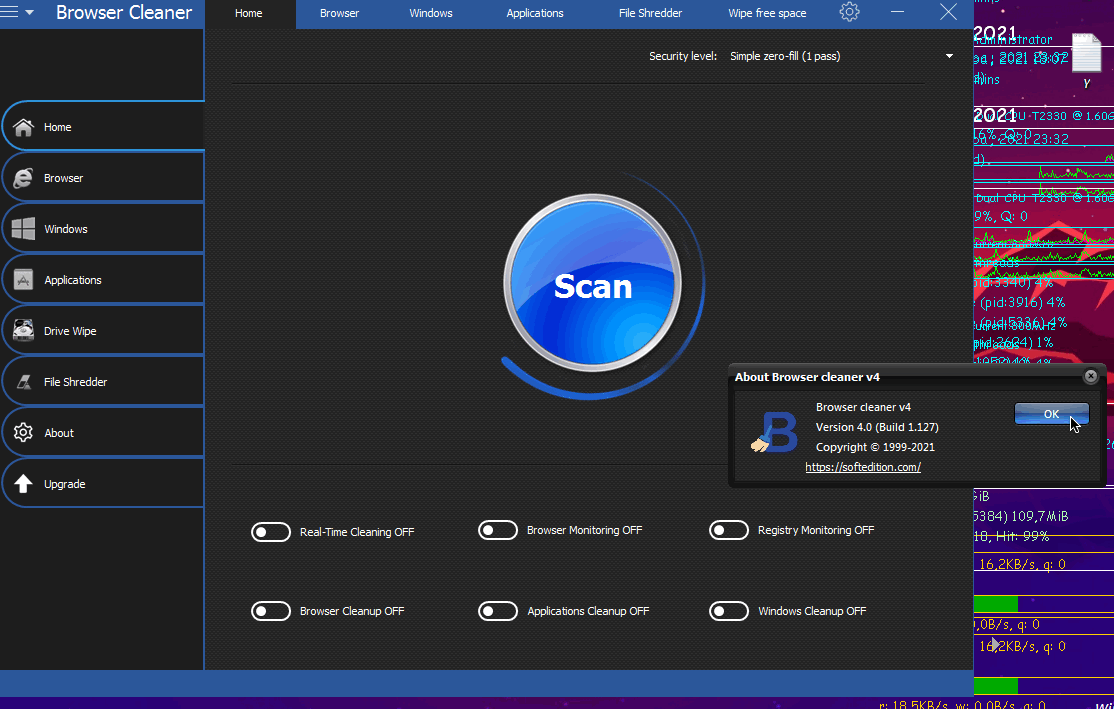Click the About sidebar label
Image resolution: width=1114 pixels, height=709 pixels.
59,433
